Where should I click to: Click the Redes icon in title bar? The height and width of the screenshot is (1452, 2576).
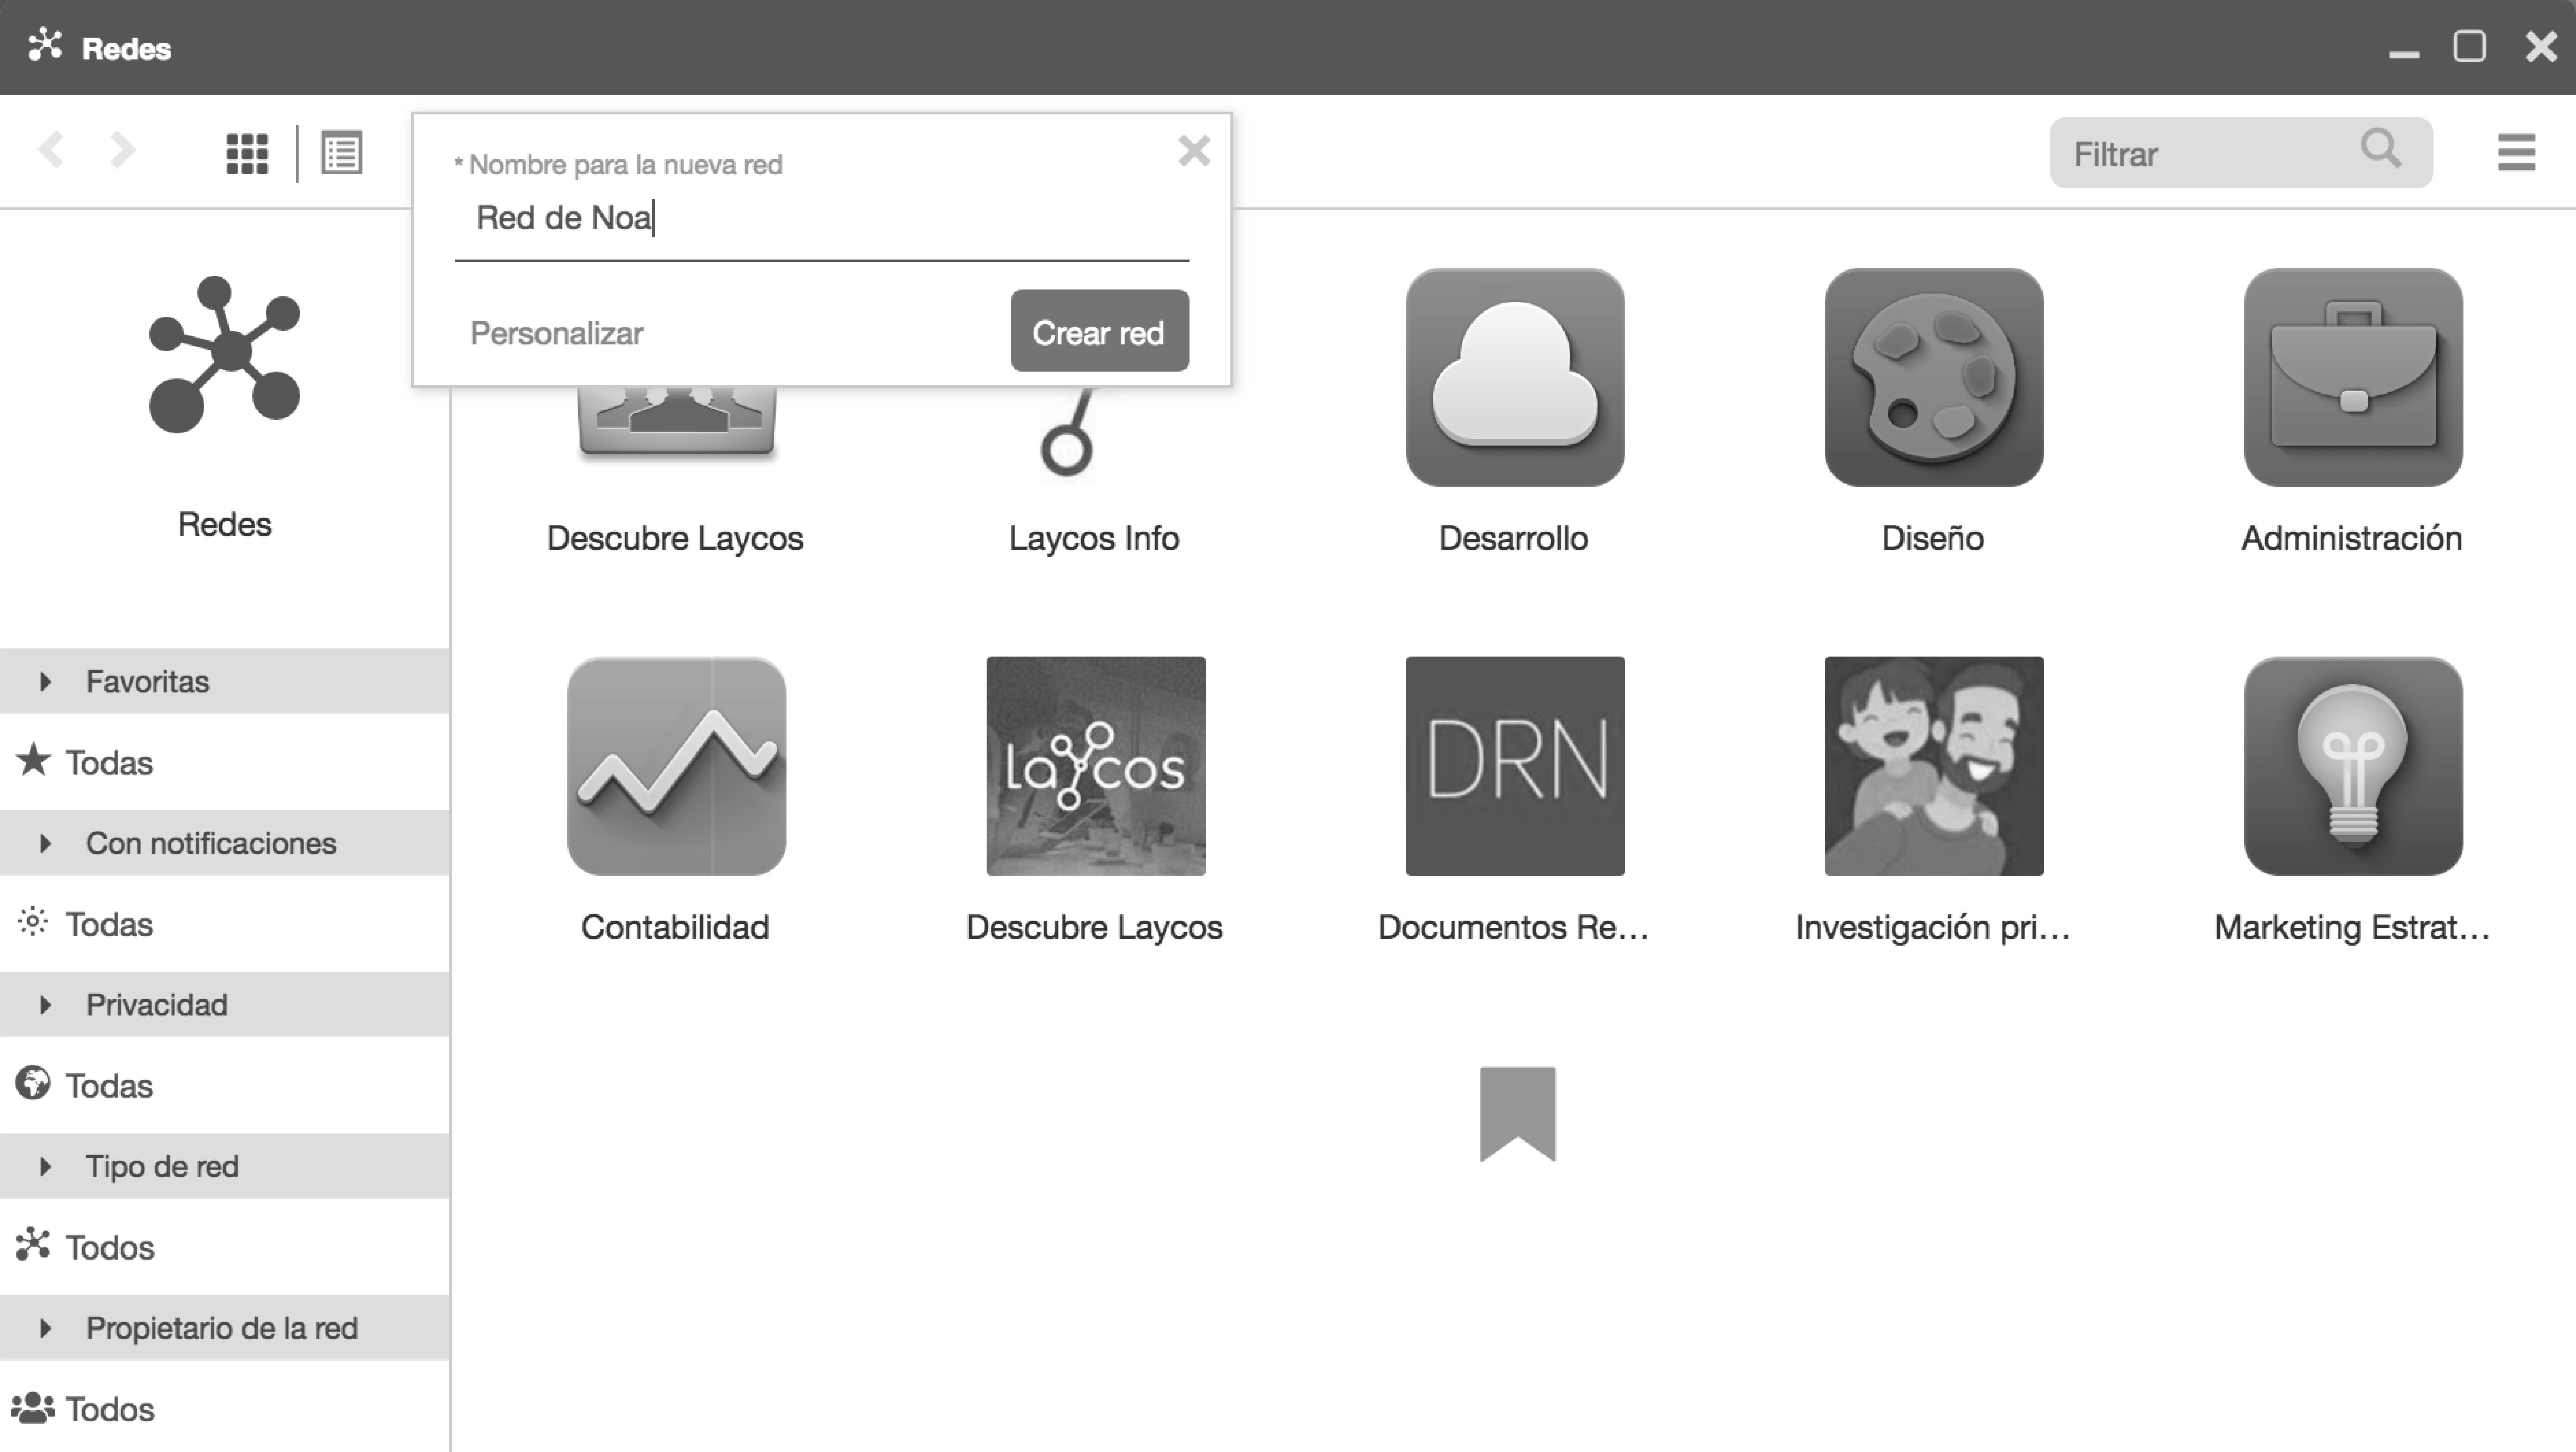click(x=45, y=46)
